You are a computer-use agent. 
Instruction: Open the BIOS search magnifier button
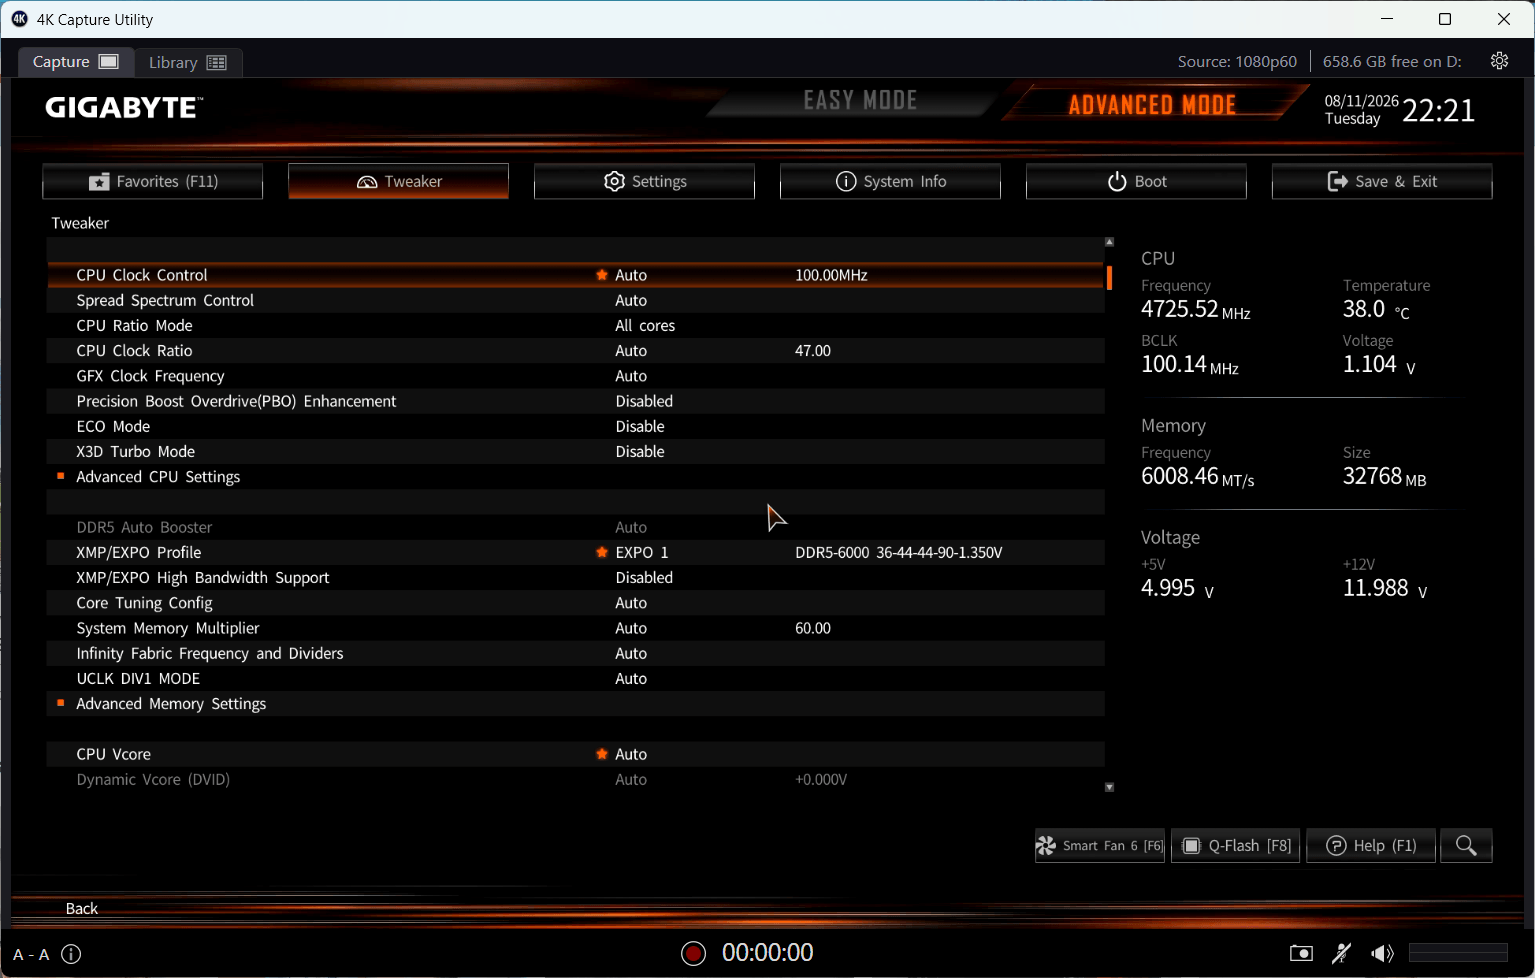pos(1466,846)
